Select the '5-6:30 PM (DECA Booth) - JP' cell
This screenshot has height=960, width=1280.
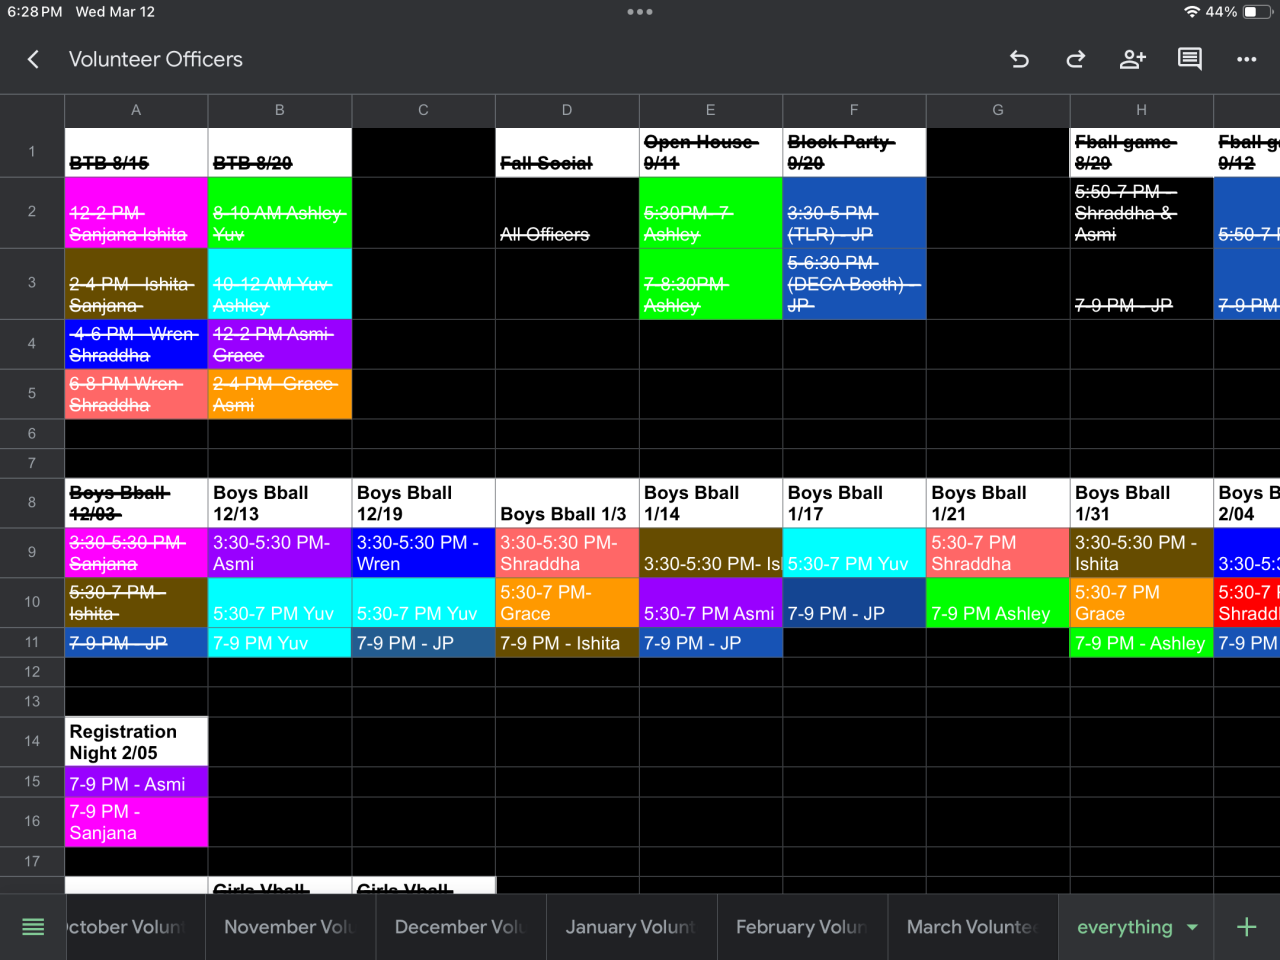[x=854, y=284]
